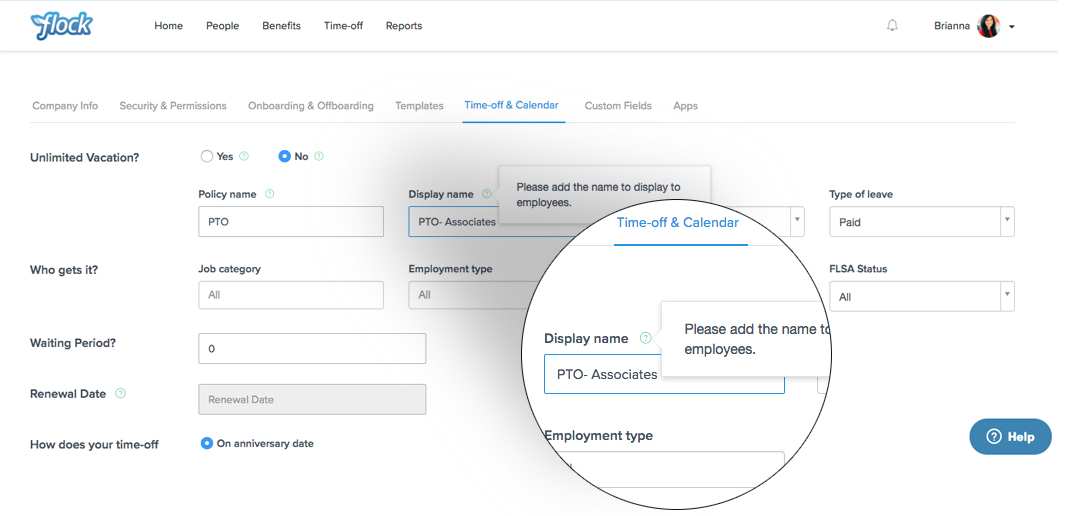The image size is (1069, 516).
Task: Open the notifications bell
Action: point(892,26)
